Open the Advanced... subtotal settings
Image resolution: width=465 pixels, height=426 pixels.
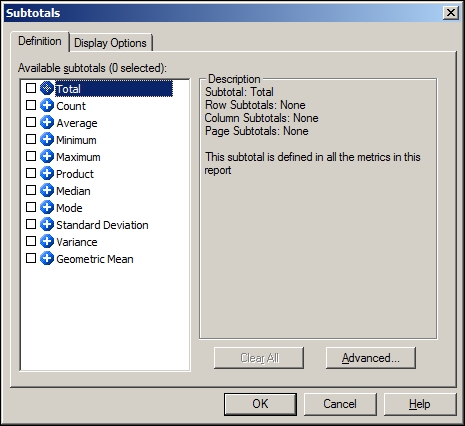tap(371, 358)
